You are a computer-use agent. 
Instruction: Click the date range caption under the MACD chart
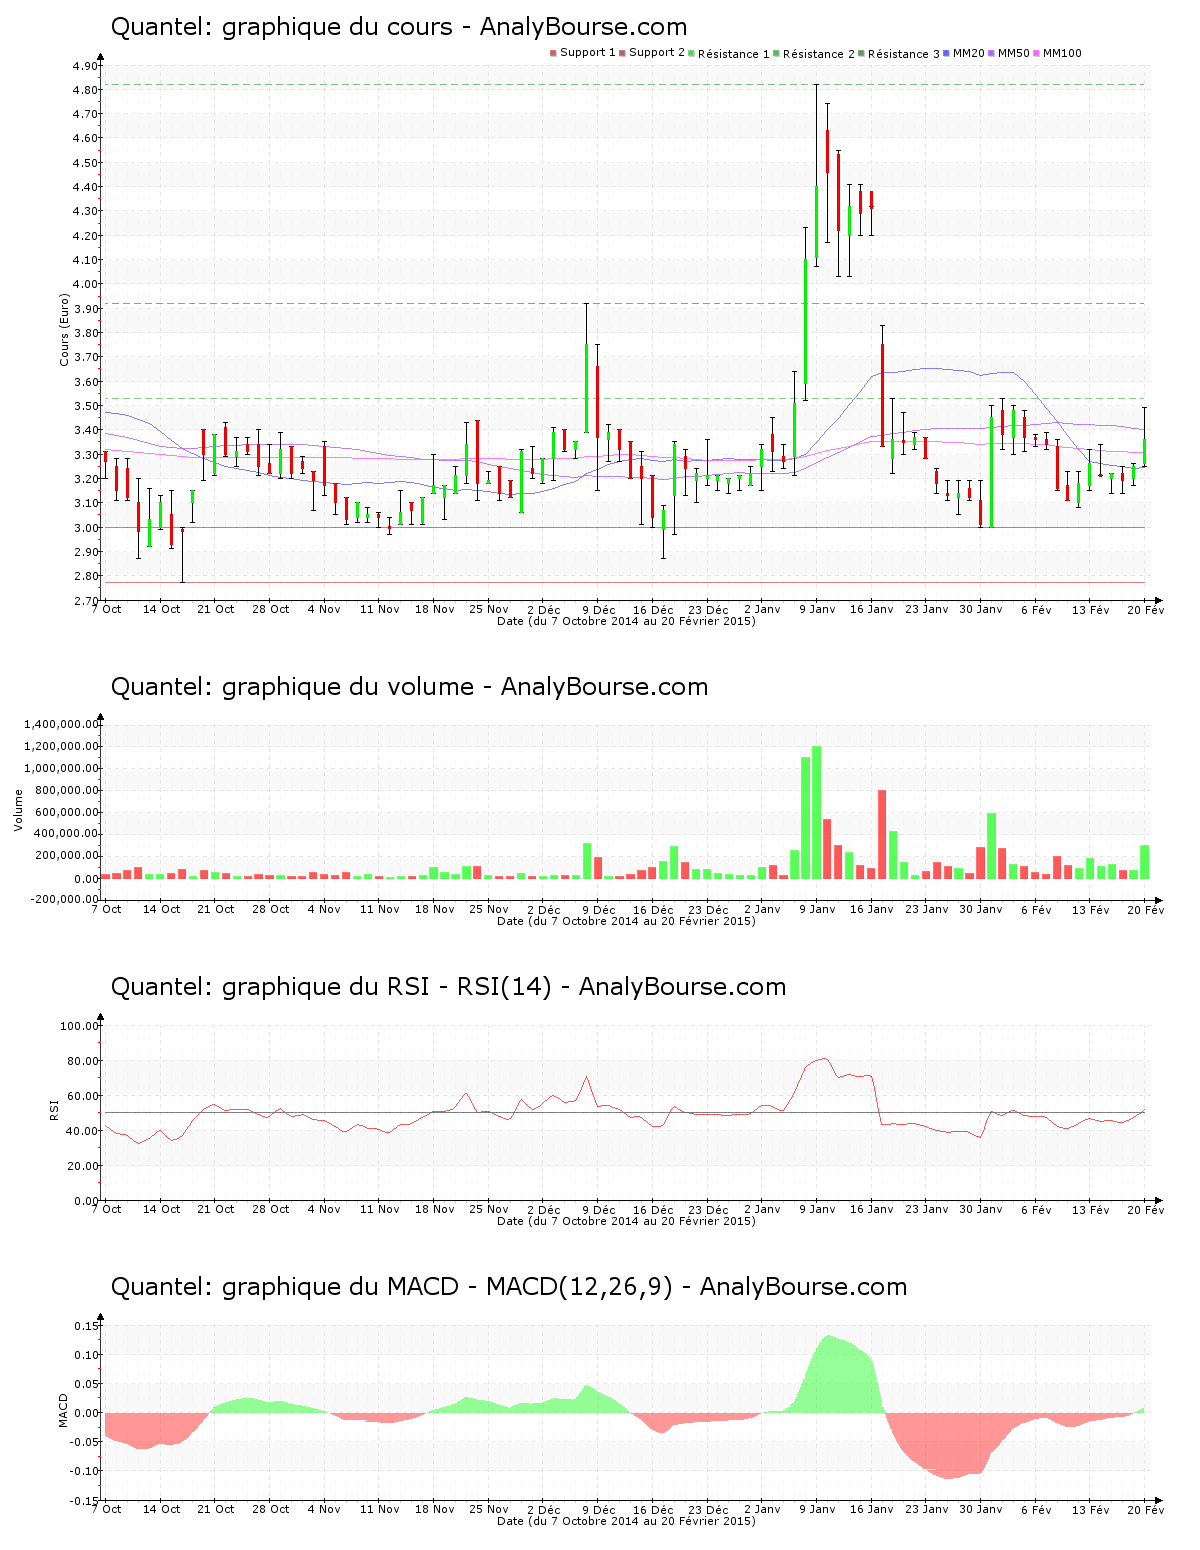626,1521
